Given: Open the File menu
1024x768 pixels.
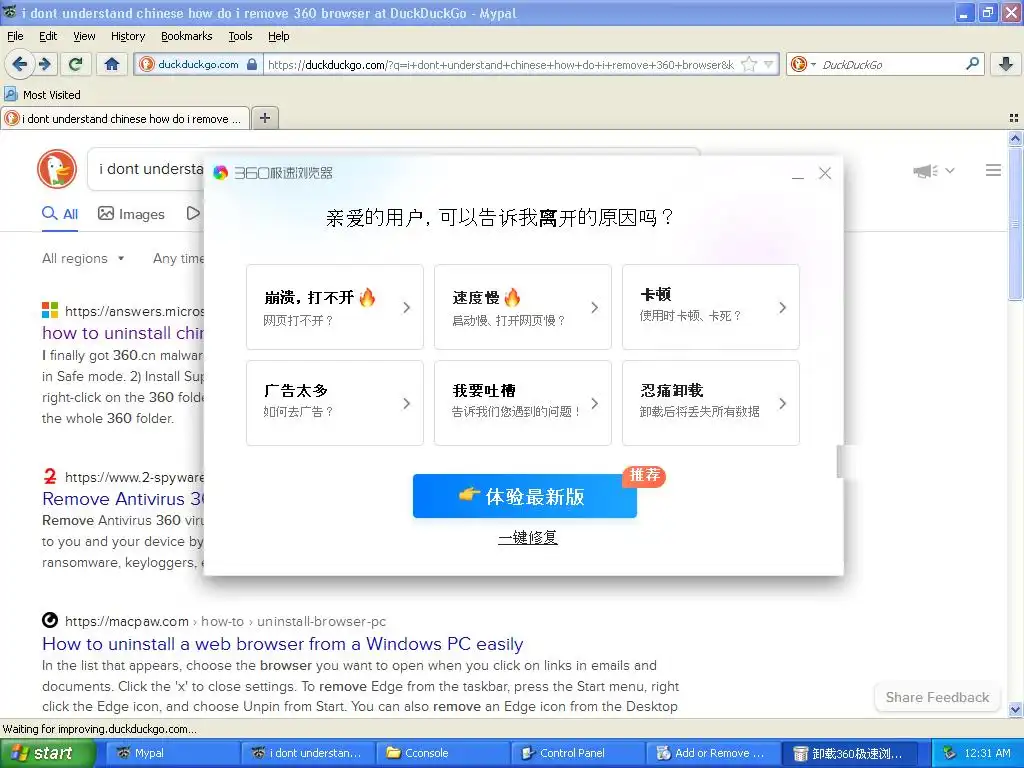Looking at the screenshot, I should (x=15, y=36).
